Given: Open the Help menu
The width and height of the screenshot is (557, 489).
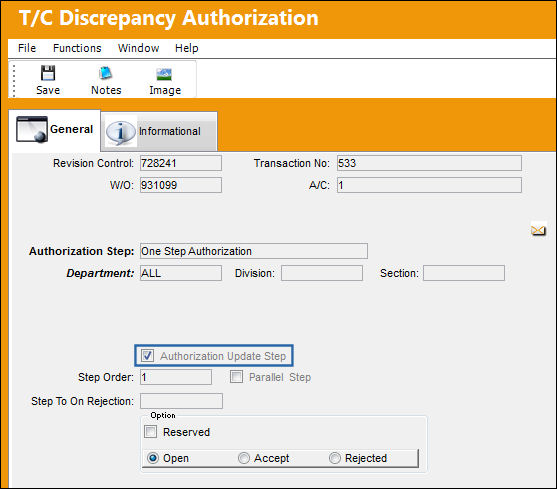Looking at the screenshot, I should [x=186, y=48].
